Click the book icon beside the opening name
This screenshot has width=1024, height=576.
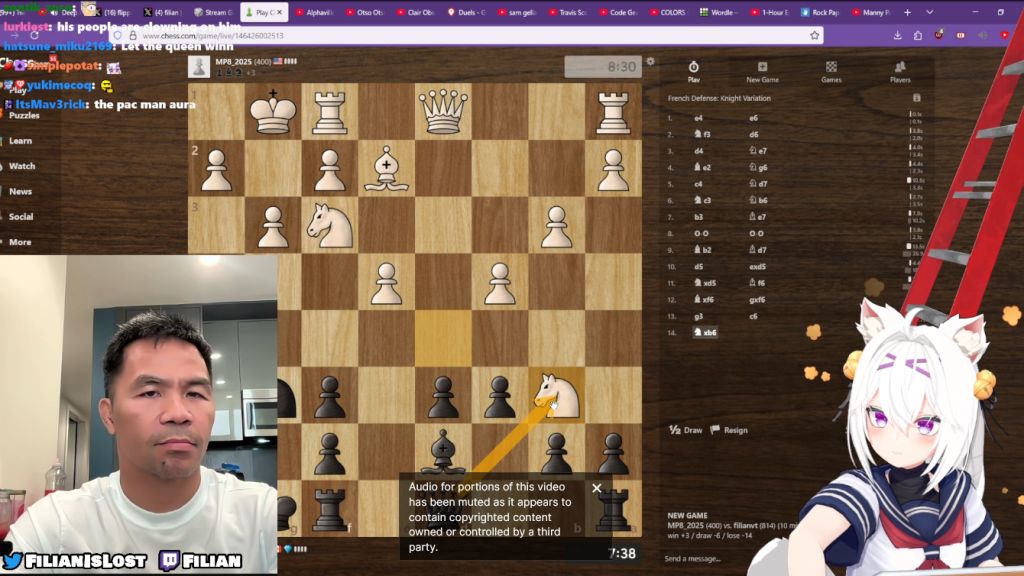(x=916, y=98)
